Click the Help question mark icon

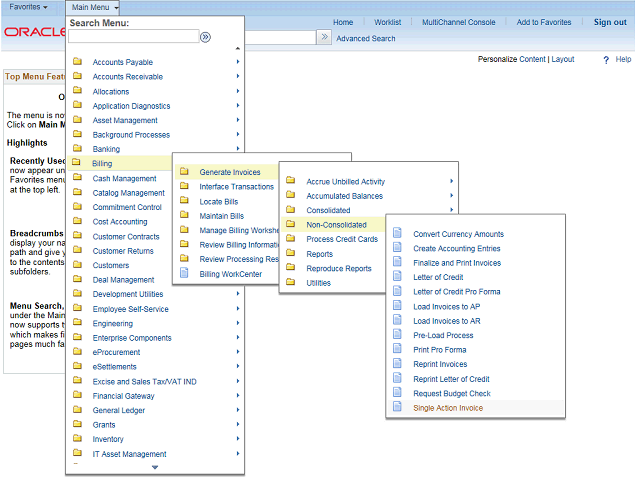(606, 60)
